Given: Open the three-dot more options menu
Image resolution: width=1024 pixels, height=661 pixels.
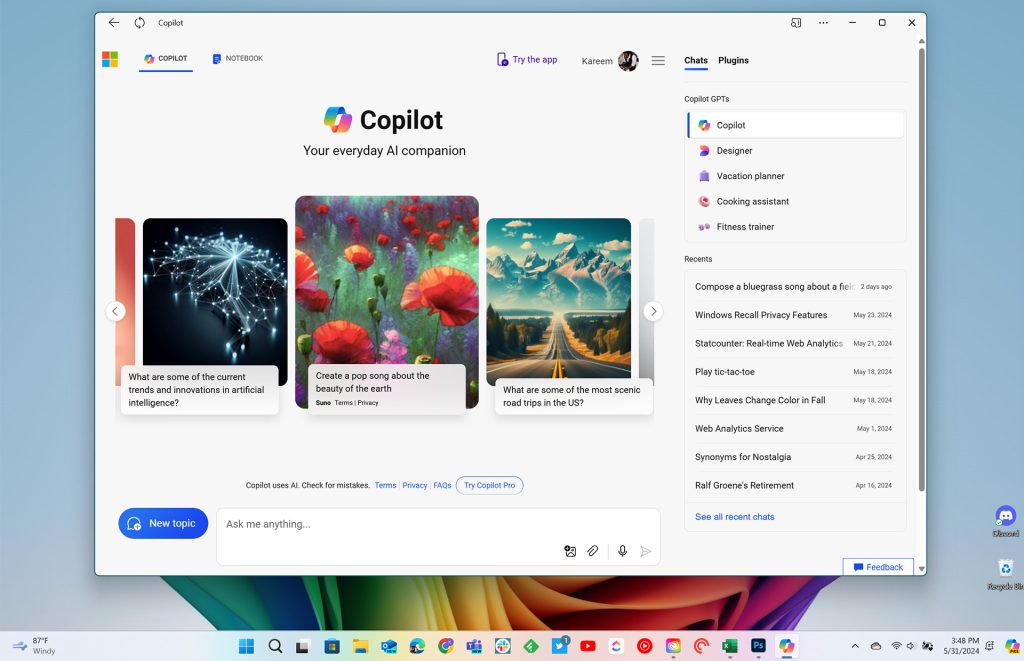Looking at the screenshot, I should pos(824,23).
